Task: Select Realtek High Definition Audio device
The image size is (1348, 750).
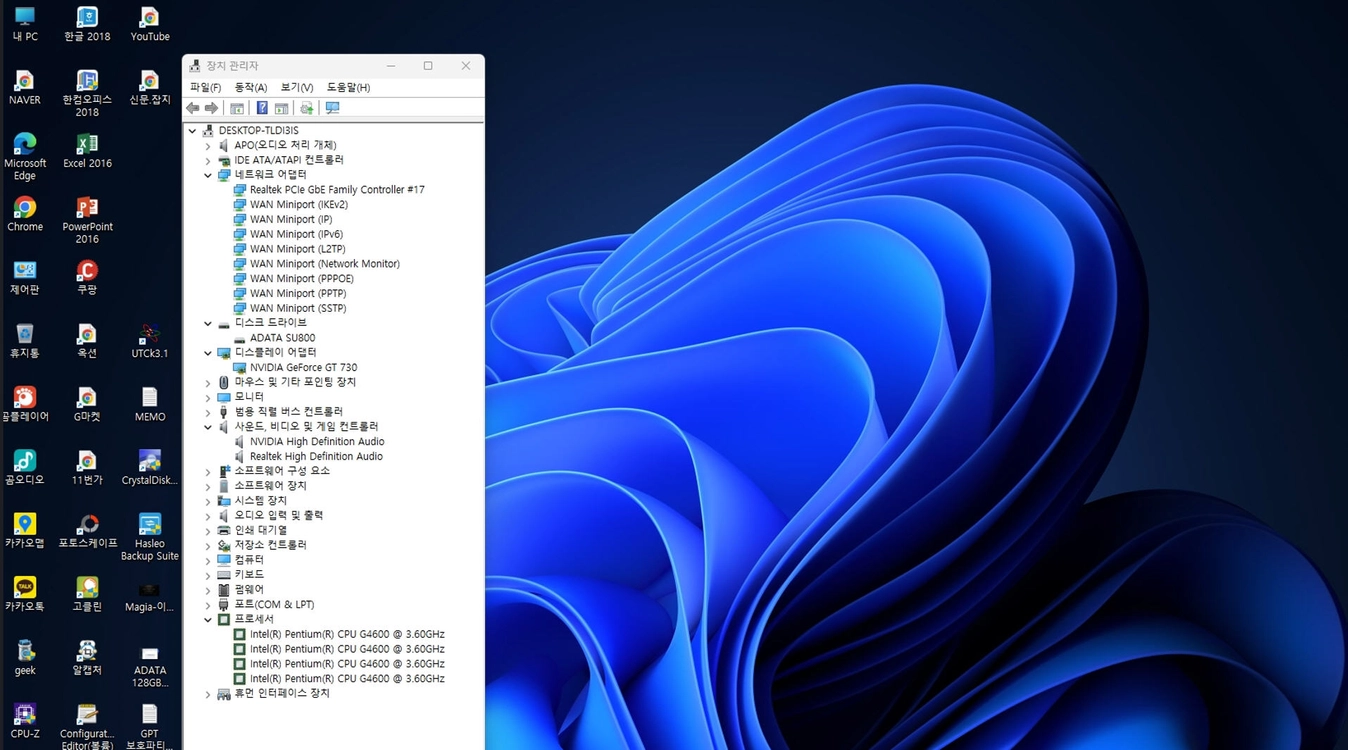Action: [316, 456]
